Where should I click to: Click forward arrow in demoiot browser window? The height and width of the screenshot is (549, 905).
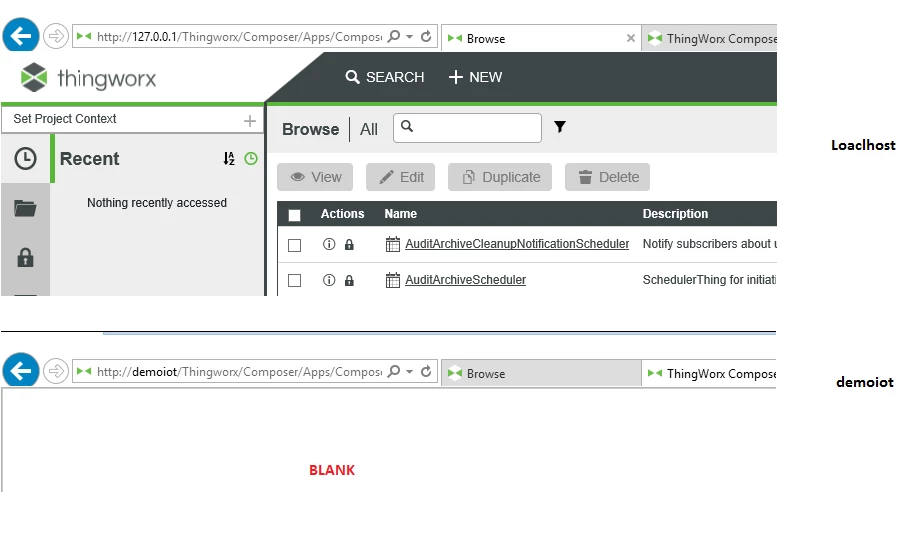pyautogui.click(x=56, y=371)
